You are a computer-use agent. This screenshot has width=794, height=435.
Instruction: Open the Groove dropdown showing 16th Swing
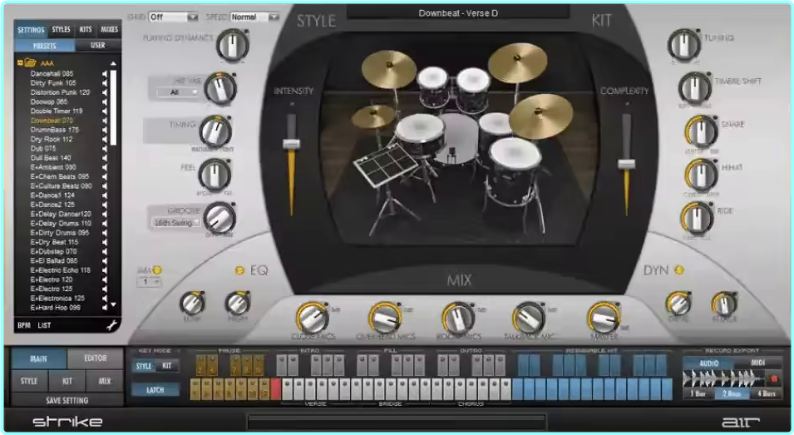pos(176,223)
